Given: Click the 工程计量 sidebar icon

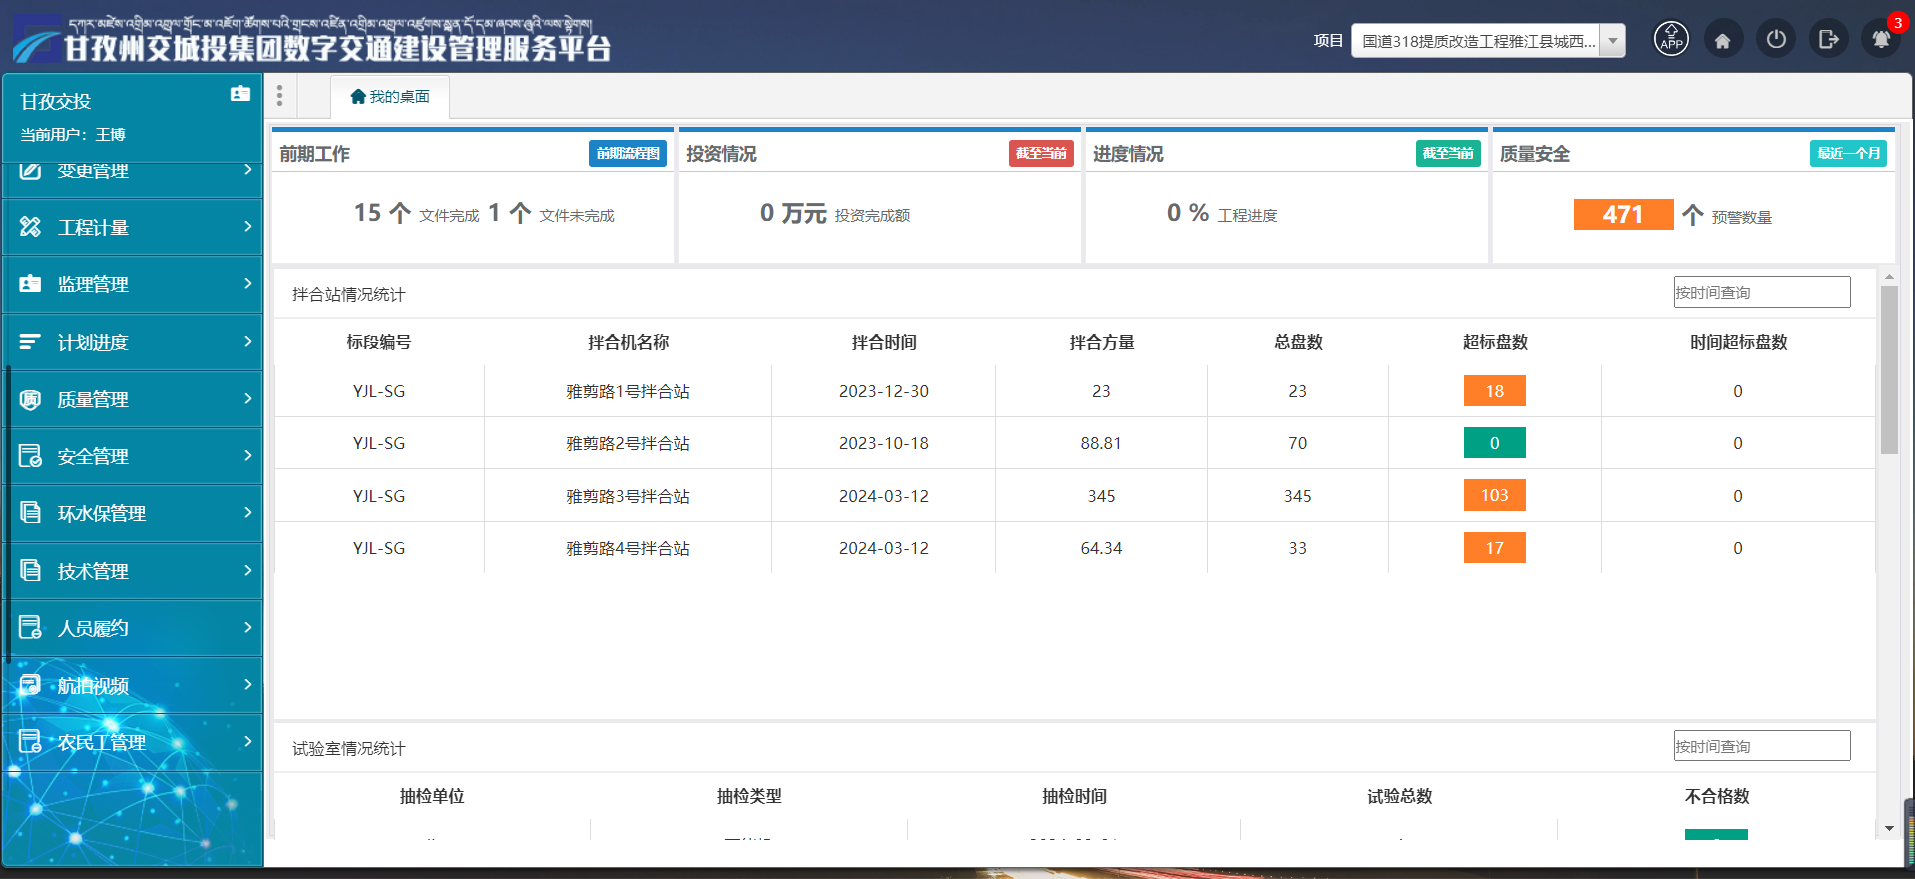Looking at the screenshot, I should (x=31, y=227).
